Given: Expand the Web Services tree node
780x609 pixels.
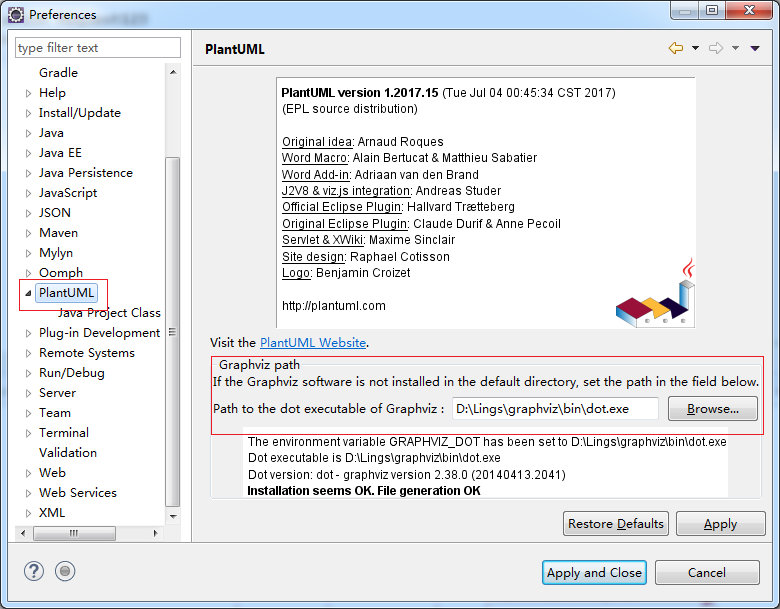Looking at the screenshot, I should [x=28, y=493].
